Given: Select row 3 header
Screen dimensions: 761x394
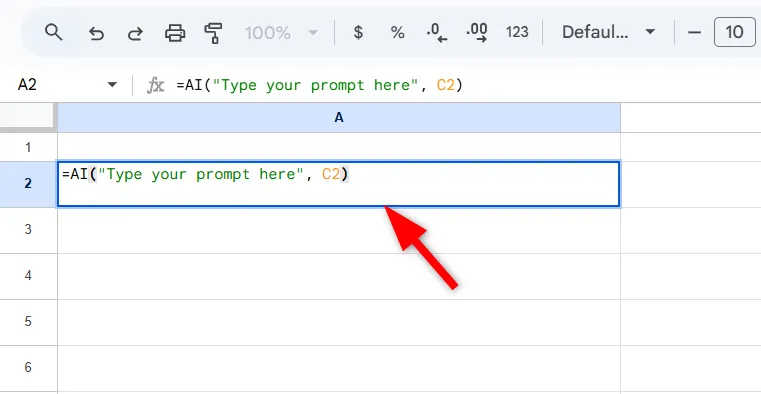Looking at the screenshot, I should 28,230.
